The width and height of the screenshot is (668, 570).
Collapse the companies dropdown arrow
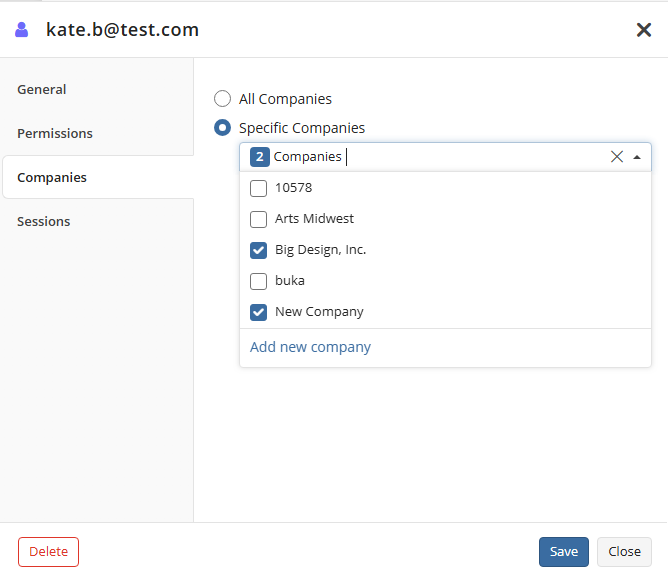click(637, 157)
